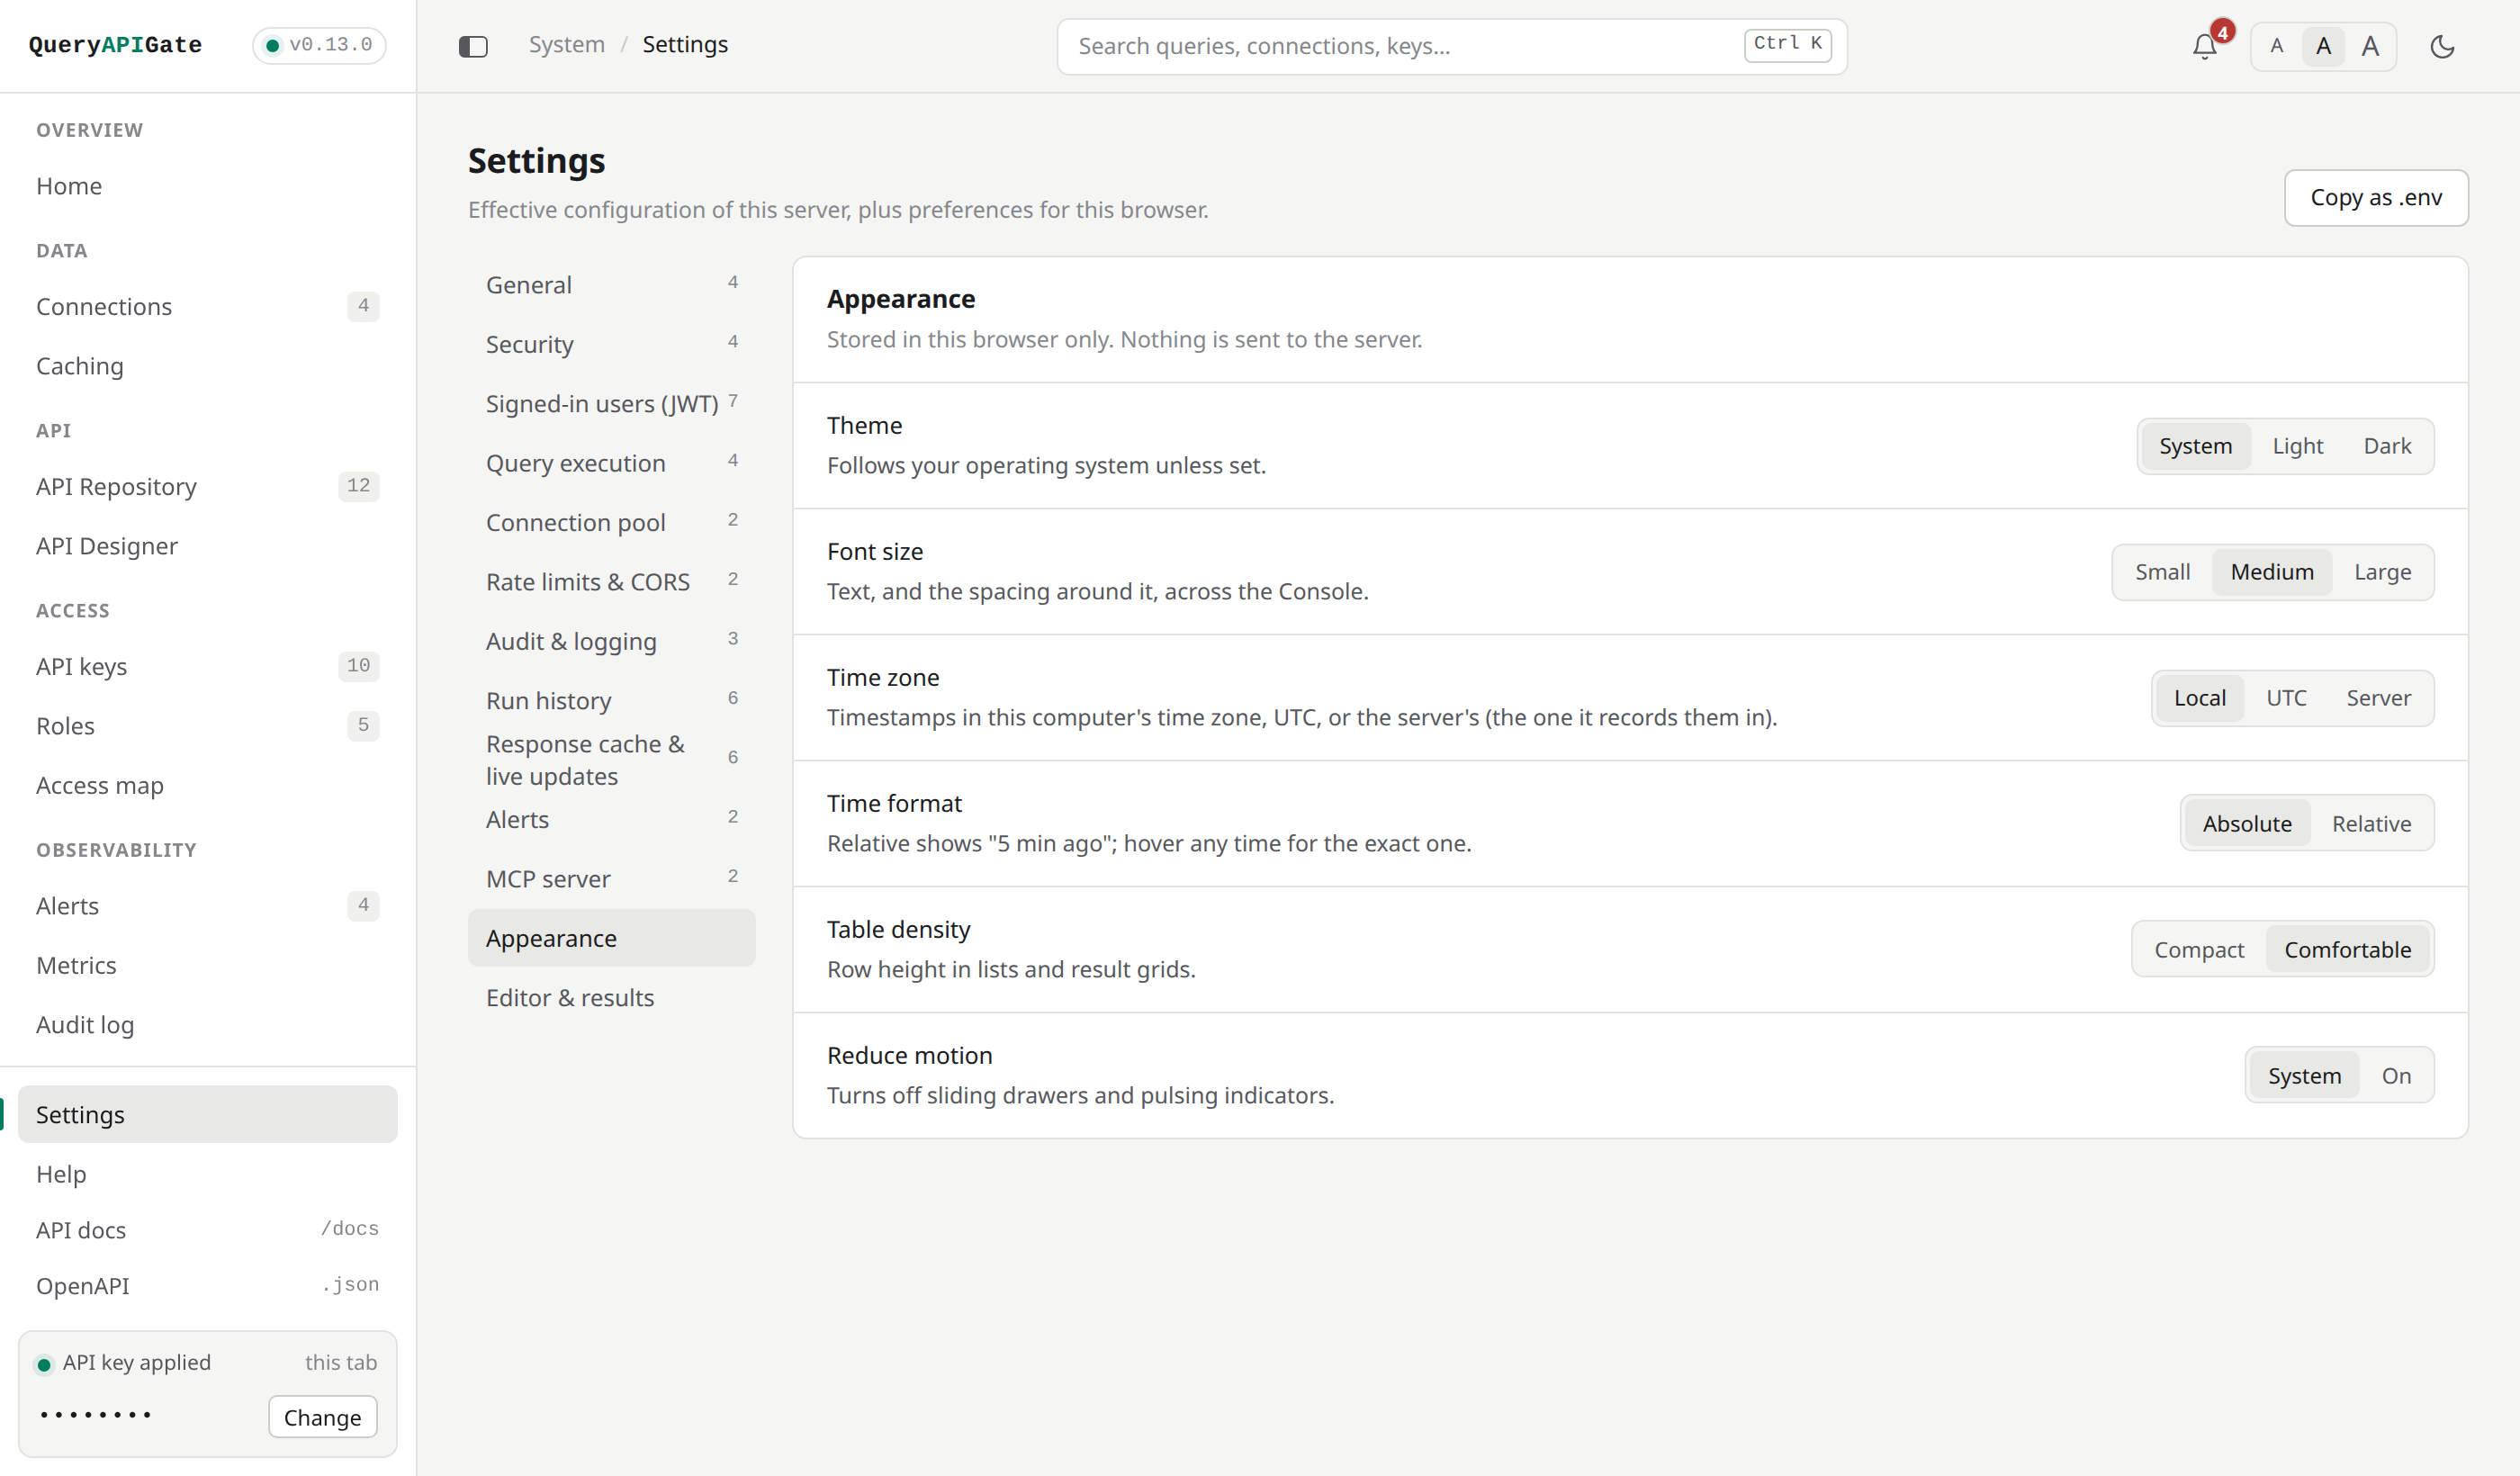Image resolution: width=2520 pixels, height=1476 pixels.
Task: Open Editor & results settings
Action: tap(611, 998)
